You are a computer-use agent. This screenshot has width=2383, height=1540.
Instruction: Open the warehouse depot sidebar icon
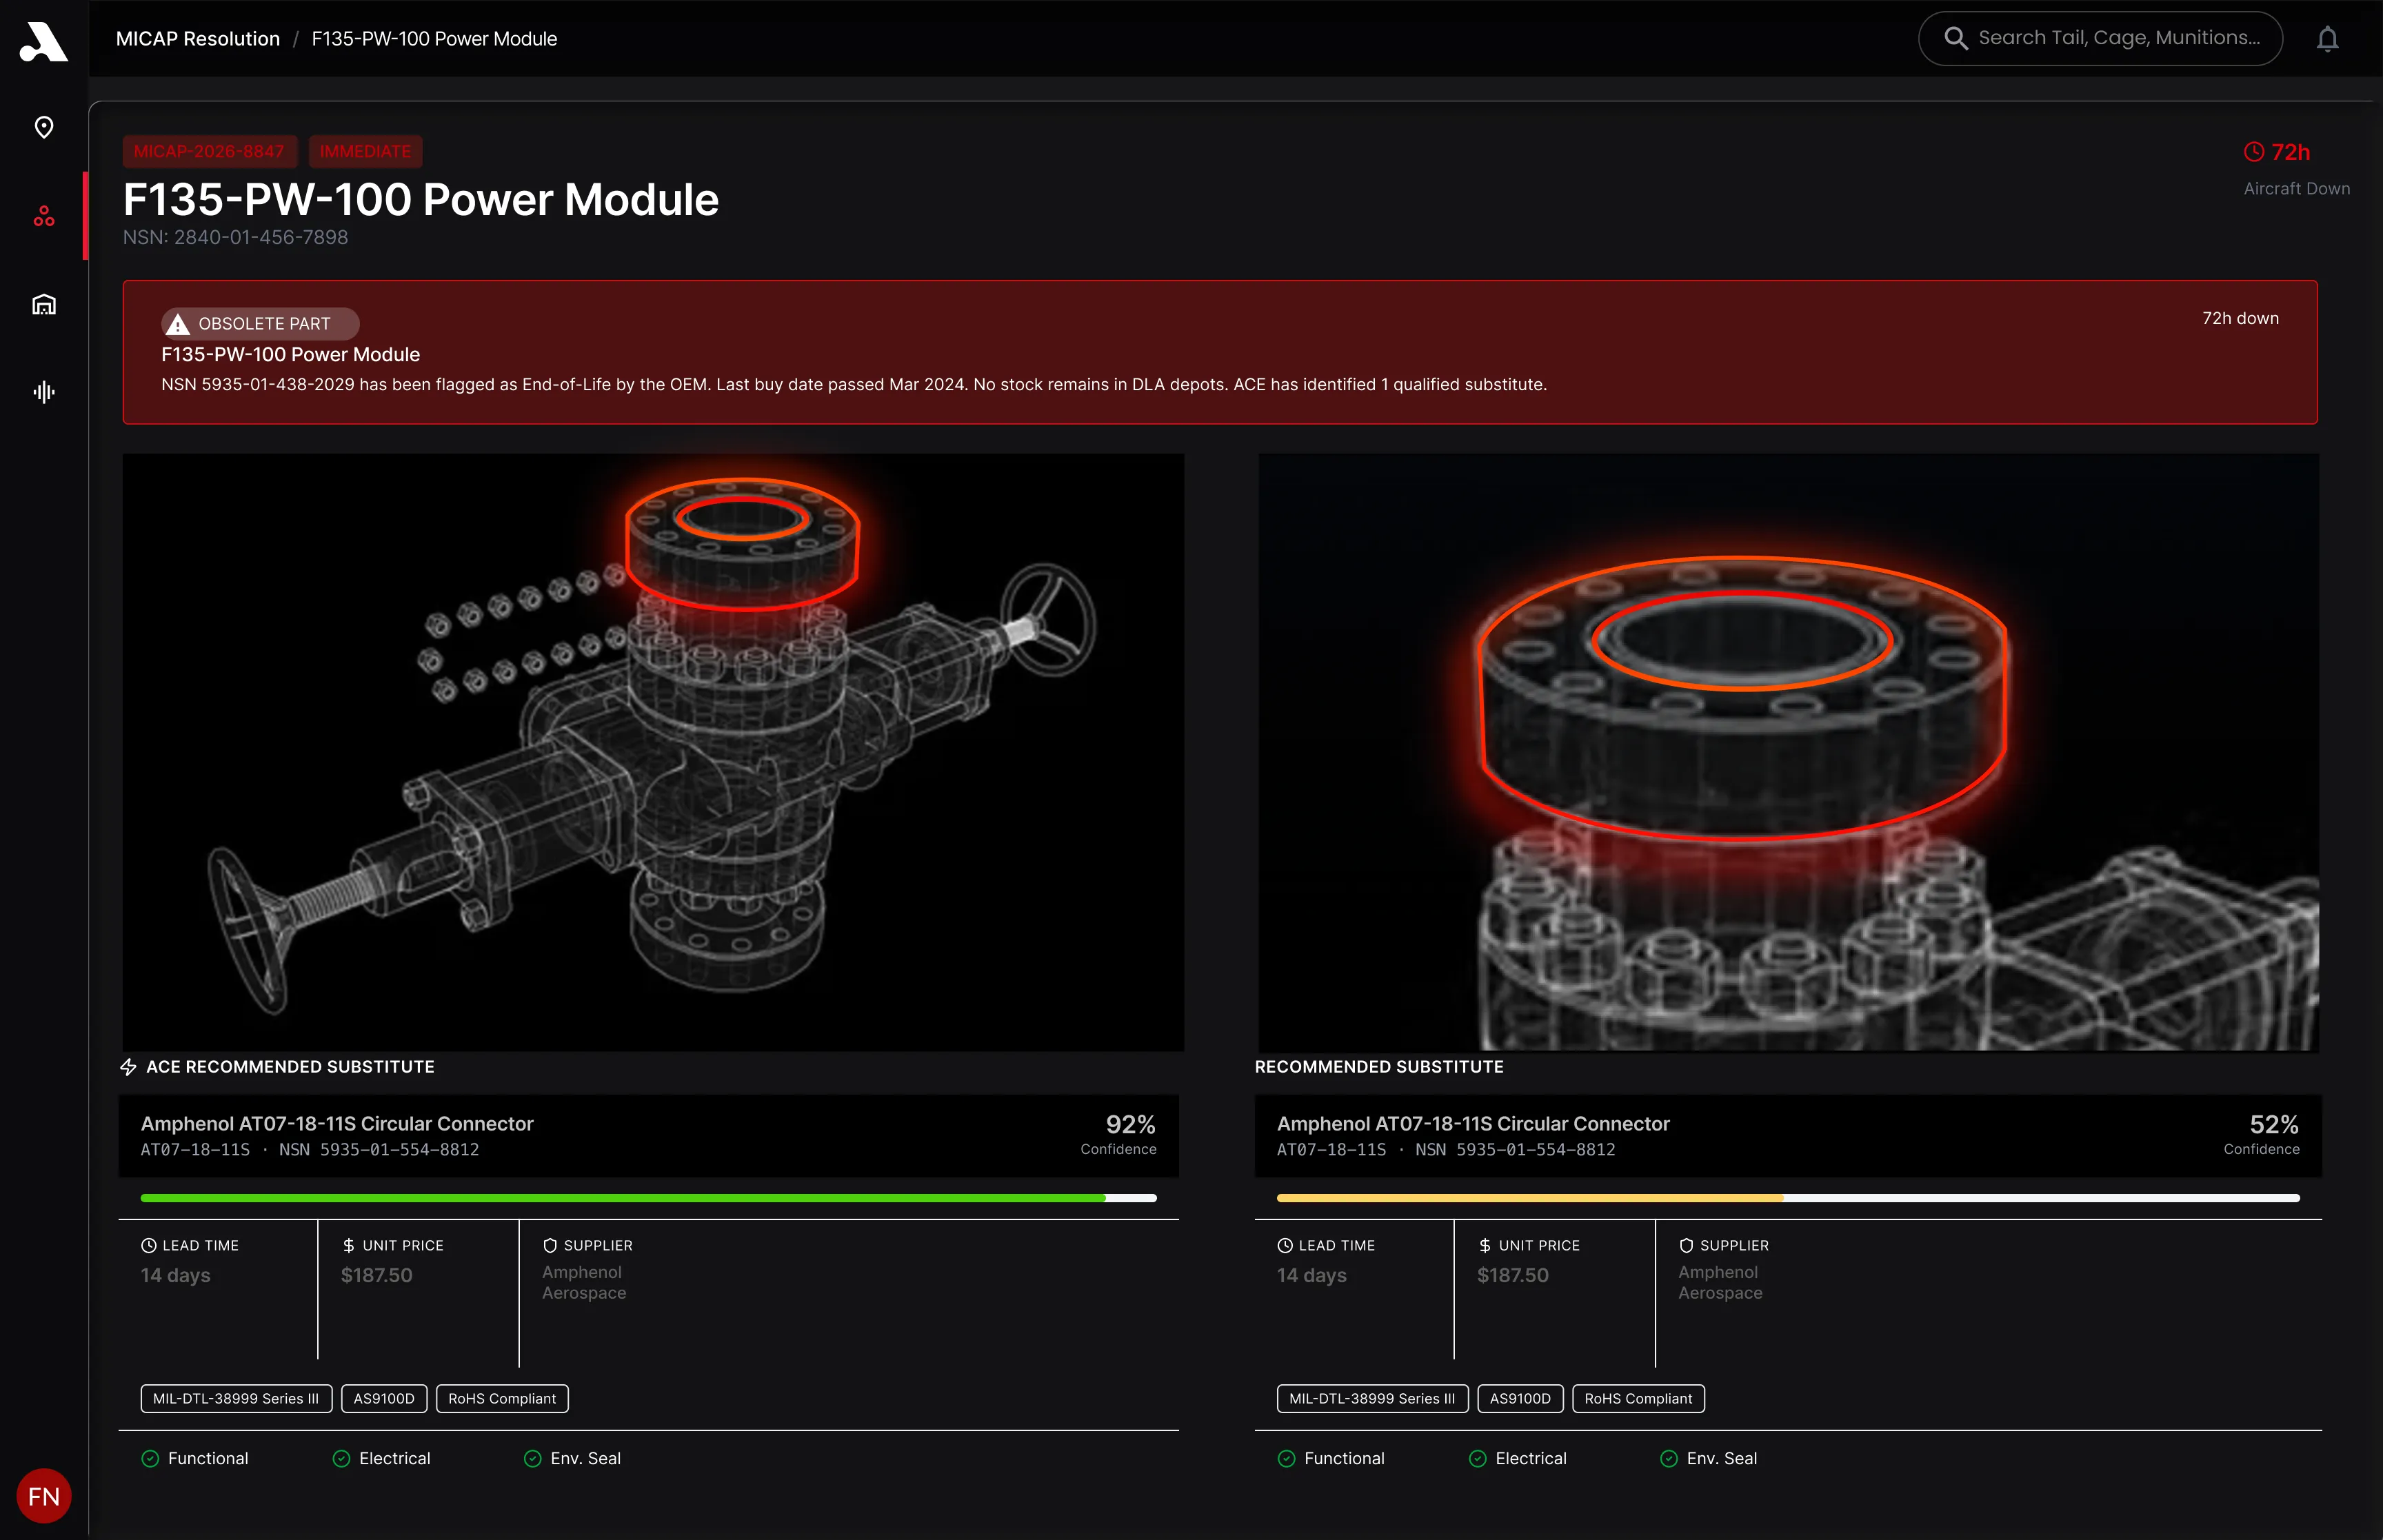(44, 304)
